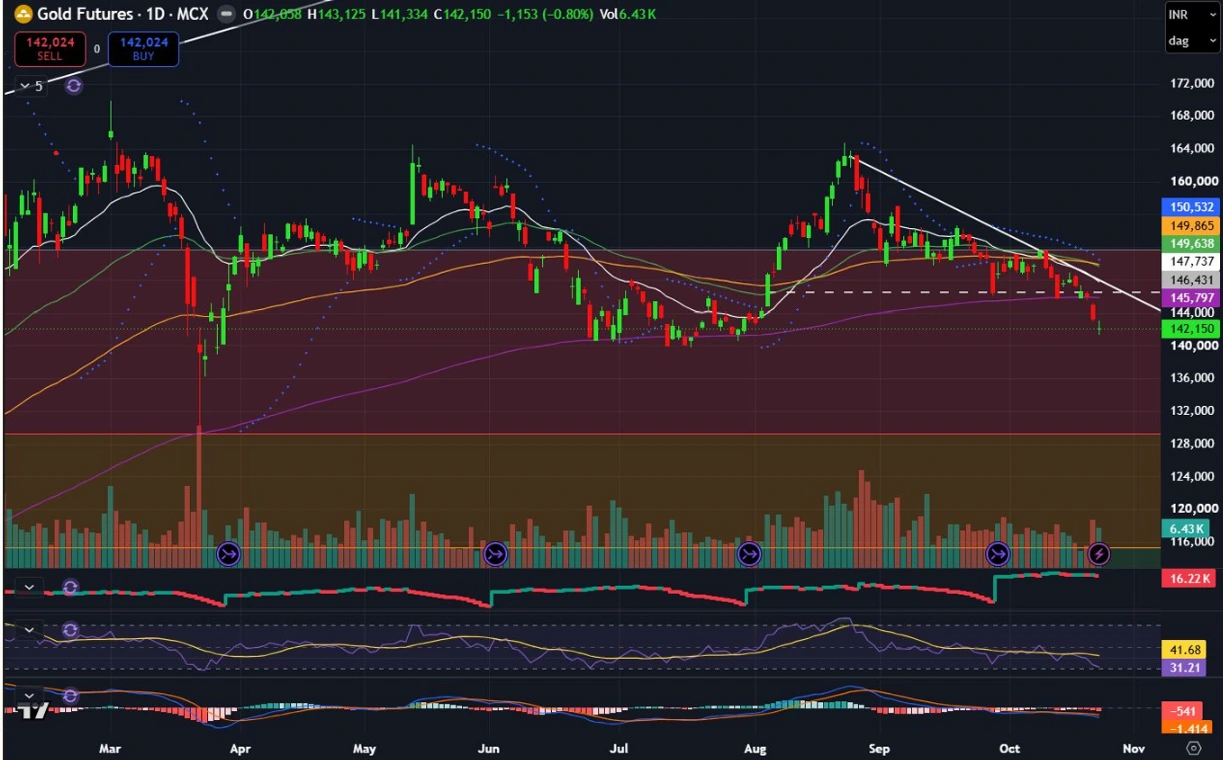Expand the RSI pane legend chevron
Screen dimensions: 1223x760
(x=30, y=629)
